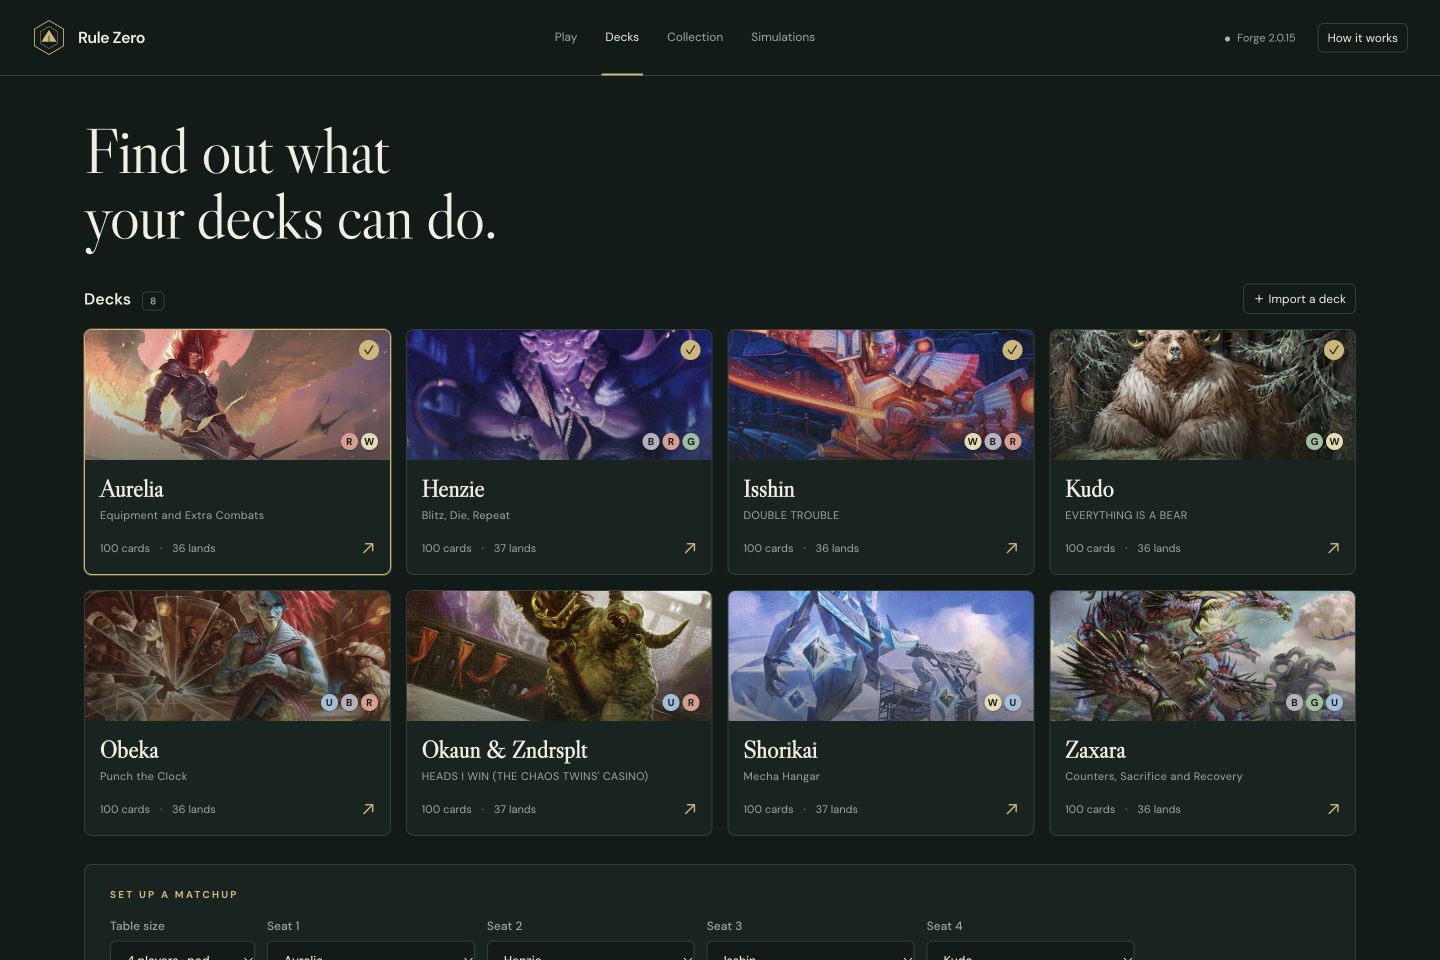This screenshot has width=1440, height=960.
Task: Open the Aurelia deck arrow icon
Action: 368,548
